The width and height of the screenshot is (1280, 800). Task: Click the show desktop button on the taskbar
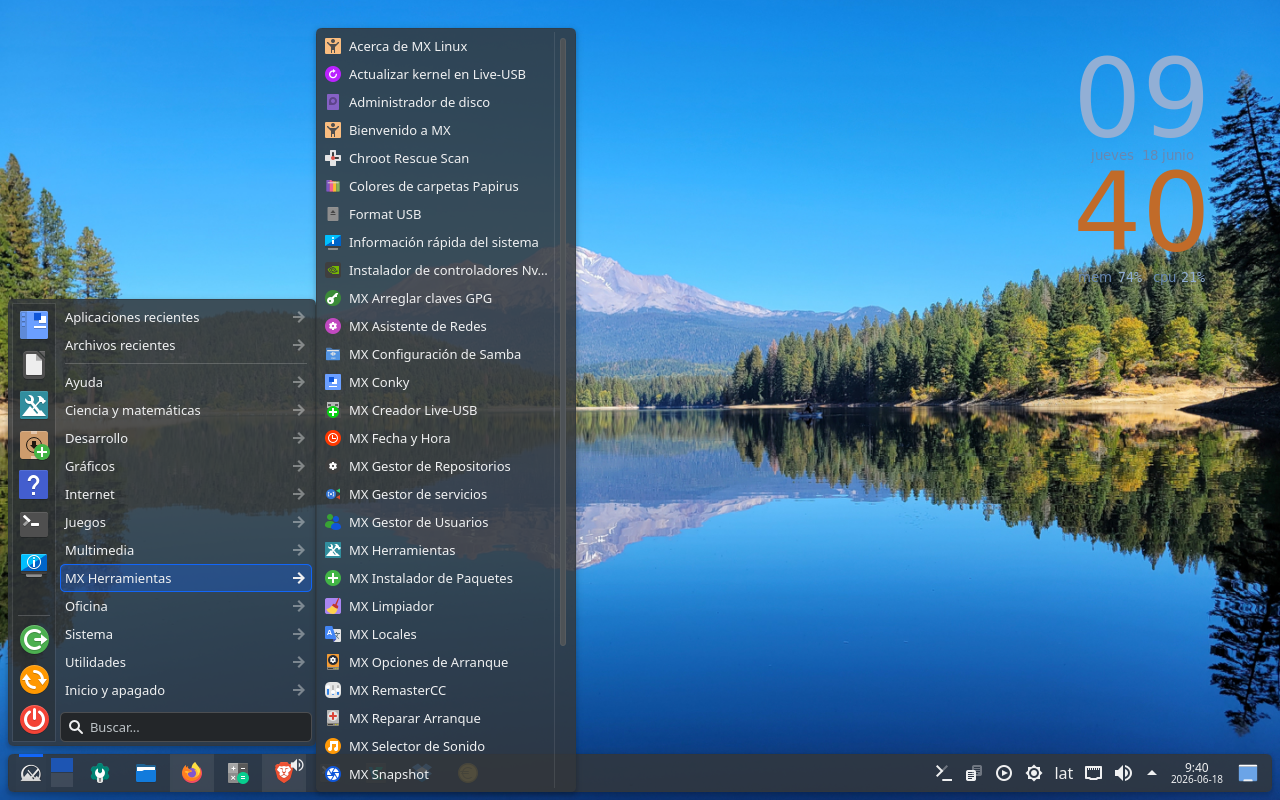tap(1248, 773)
